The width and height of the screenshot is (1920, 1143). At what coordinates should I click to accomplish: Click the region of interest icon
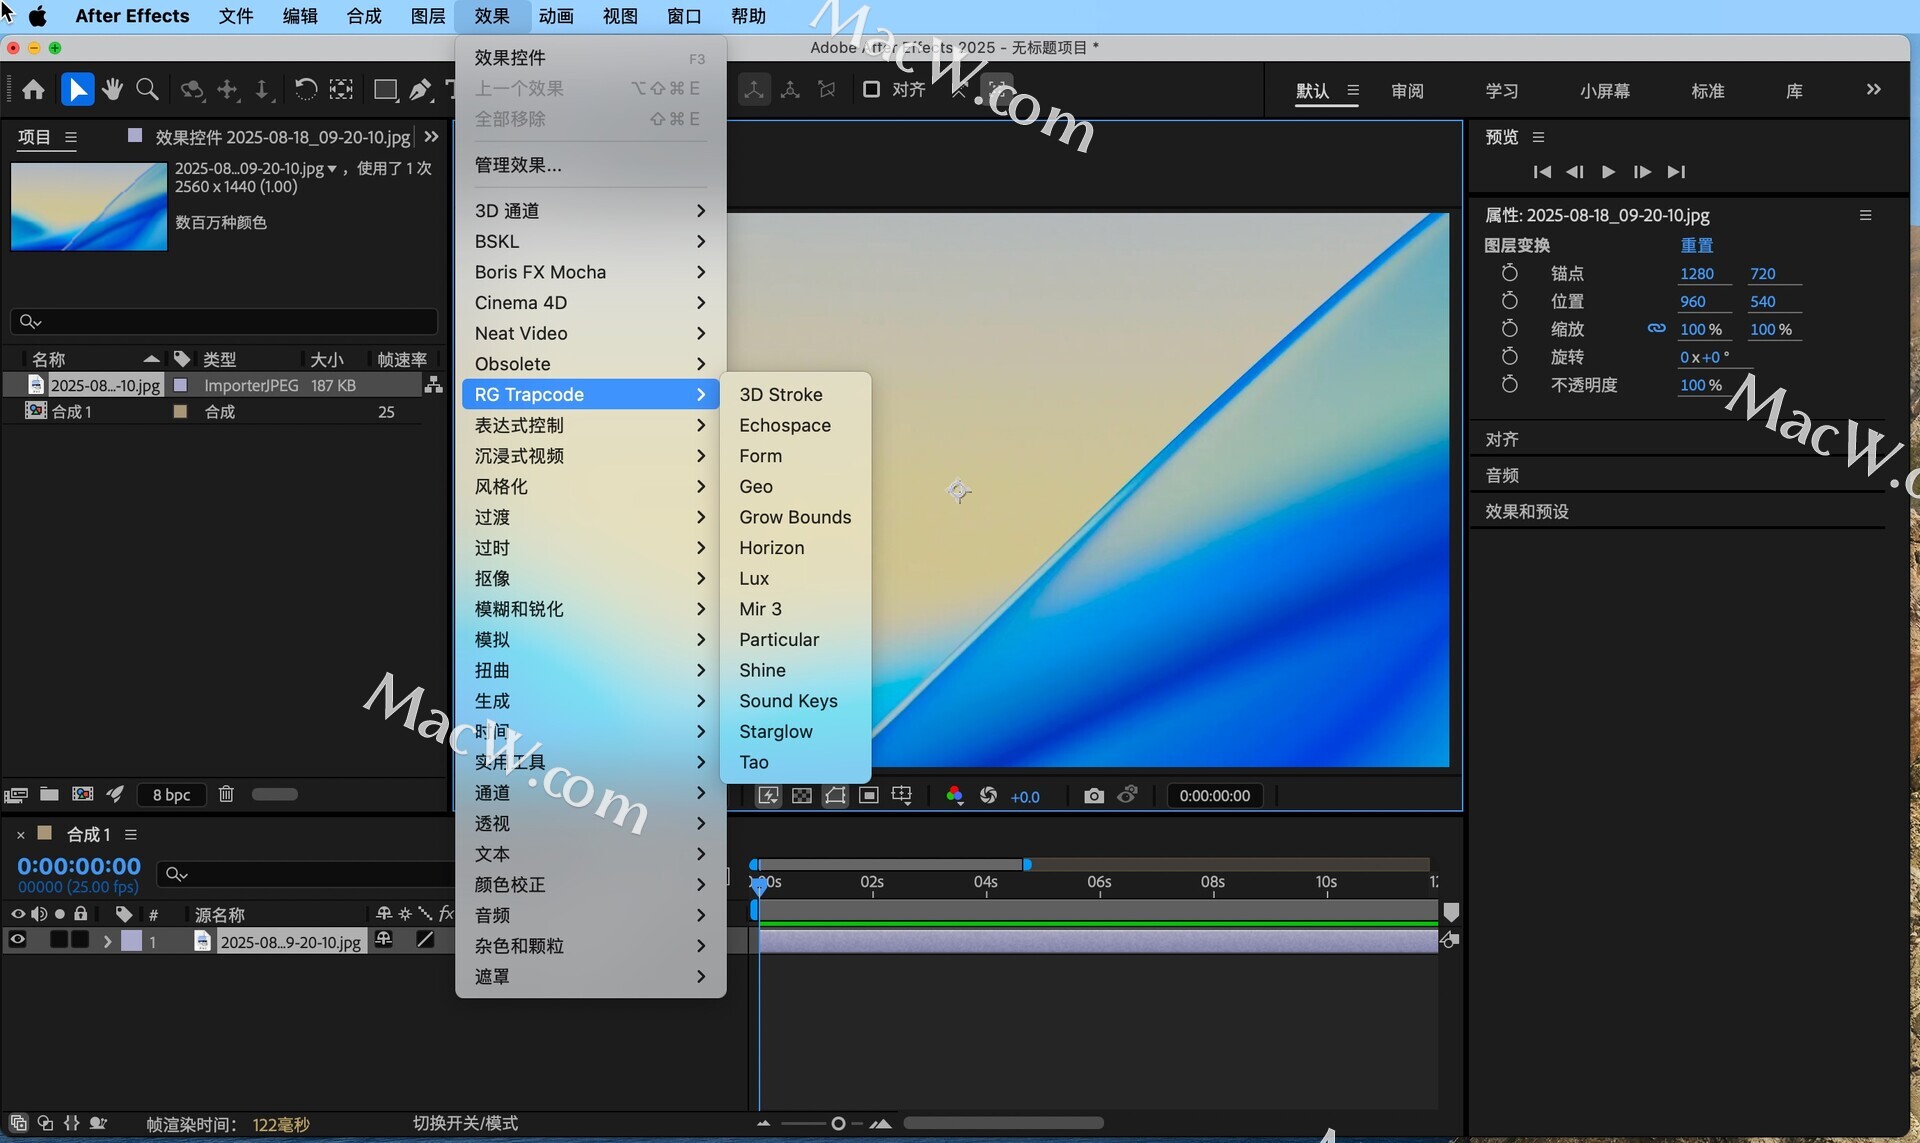coord(869,796)
